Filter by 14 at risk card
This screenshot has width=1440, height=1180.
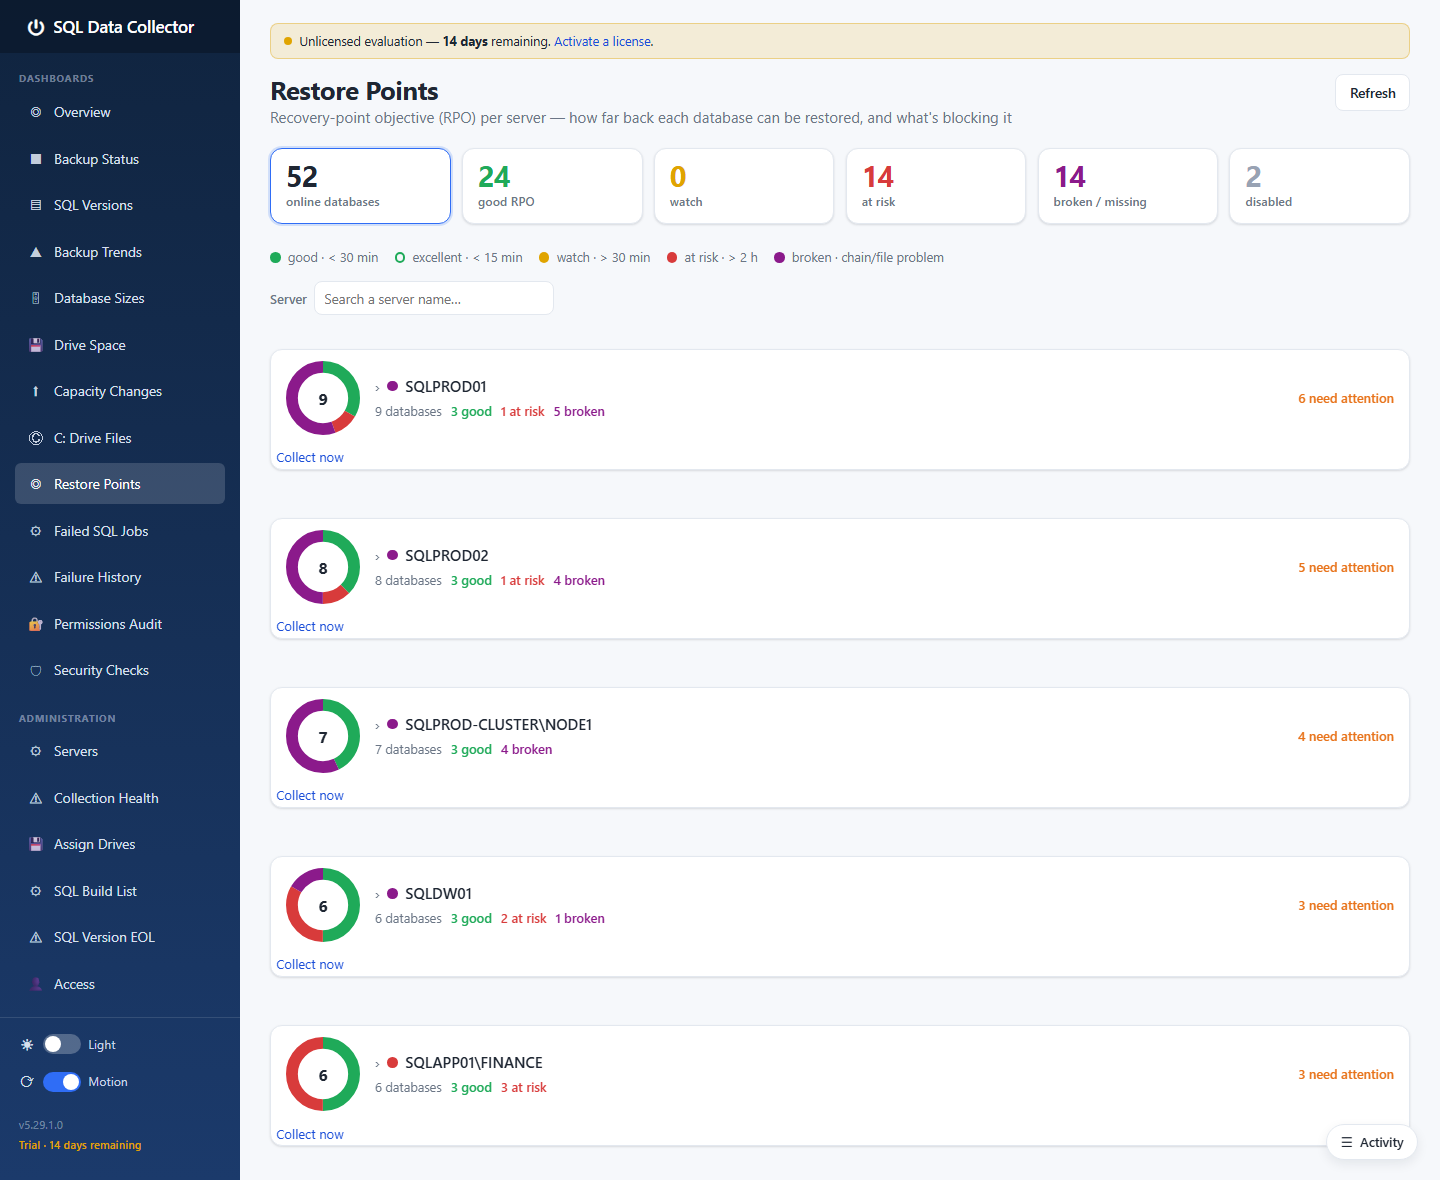click(936, 186)
